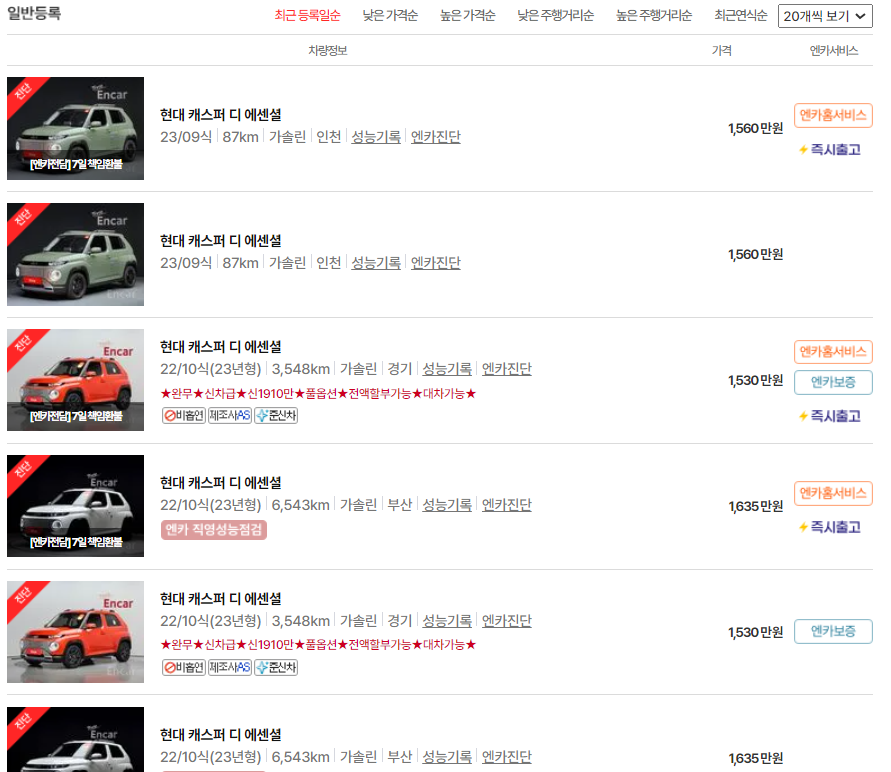Click 엔카홈서비스 button on 1,635만원 listing
The width and height of the screenshot is (891, 772).
[x=833, y=493]
